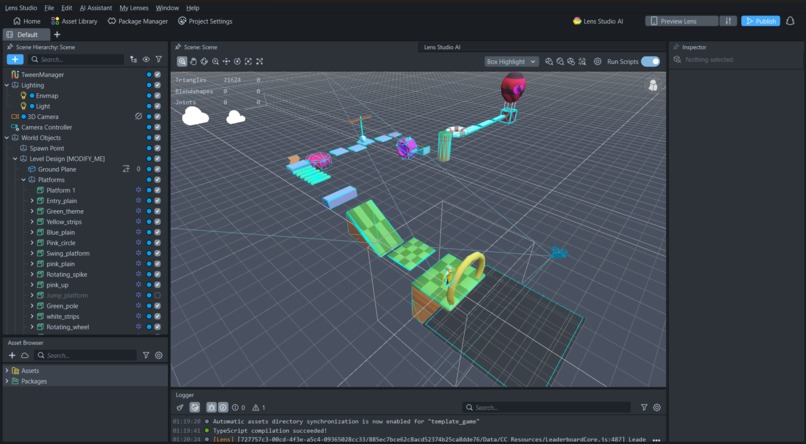Click the cloud icon in Asset Browser

click(x=25, y=356)
